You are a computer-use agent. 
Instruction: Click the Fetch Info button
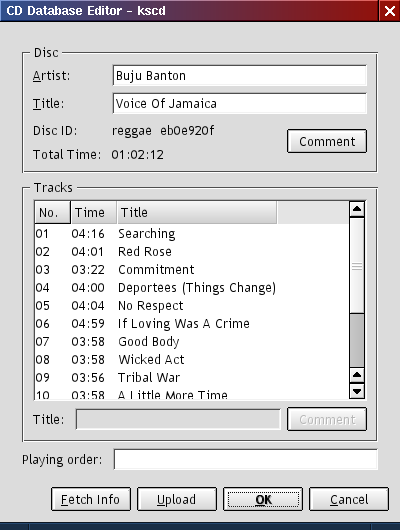point(91,499)
